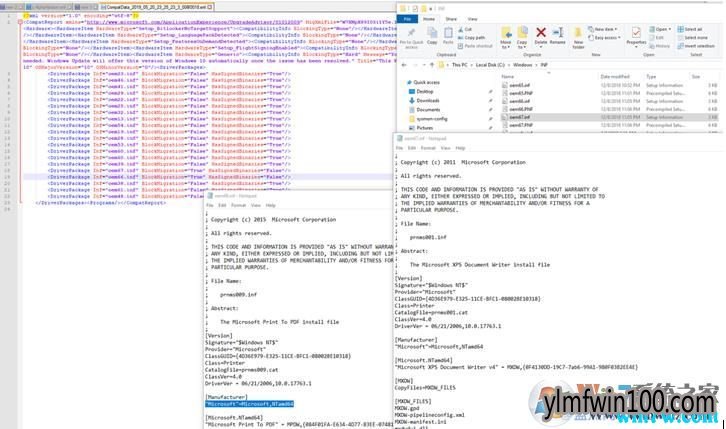Open Format menu in left Notepad window
This screenshot has width=726, height=429.
238,205
